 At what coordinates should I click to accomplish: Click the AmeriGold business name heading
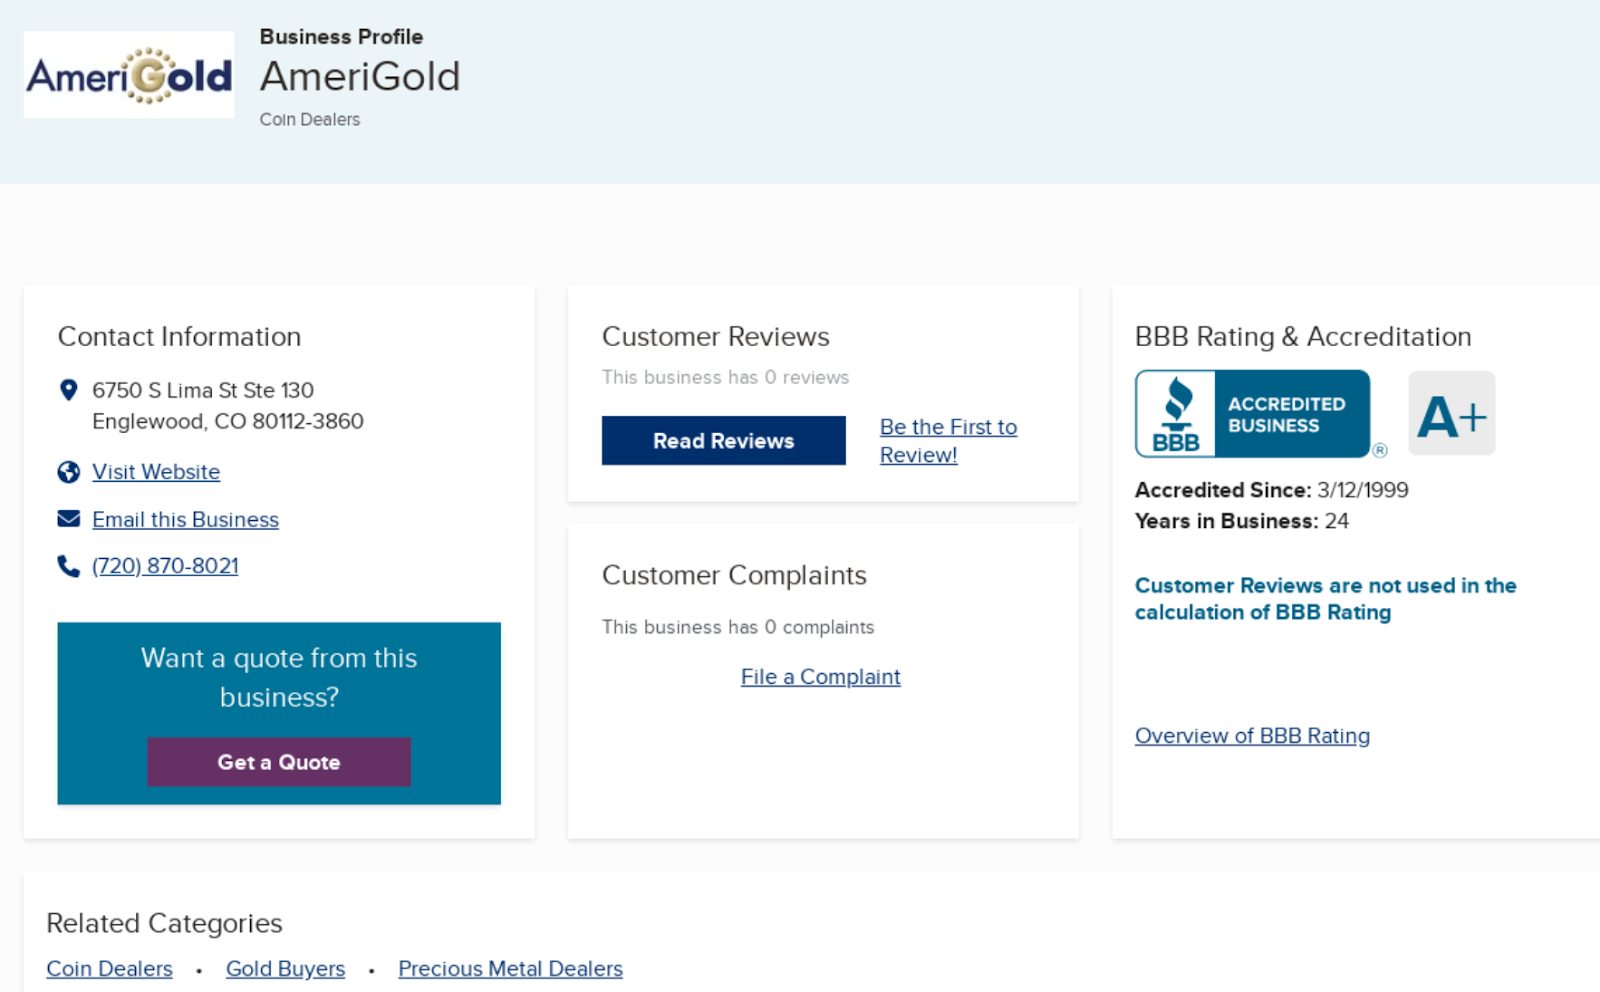[x=360, y=77]
